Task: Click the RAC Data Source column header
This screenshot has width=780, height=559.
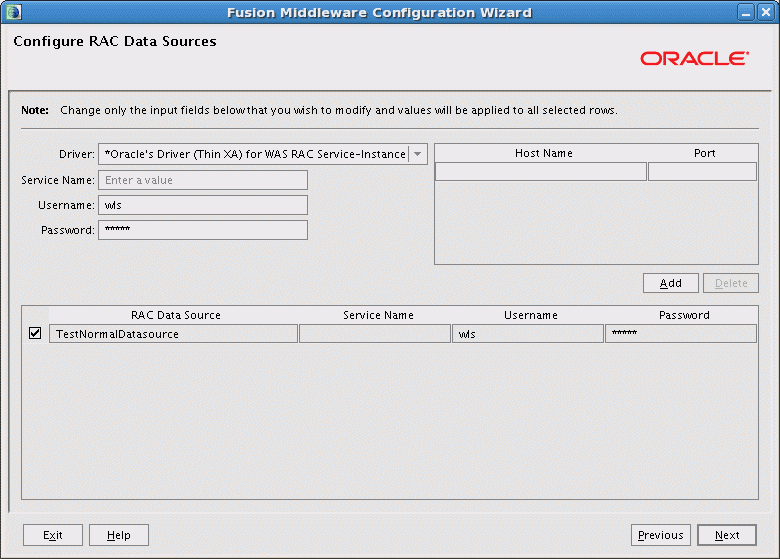Action: [176, 315]
